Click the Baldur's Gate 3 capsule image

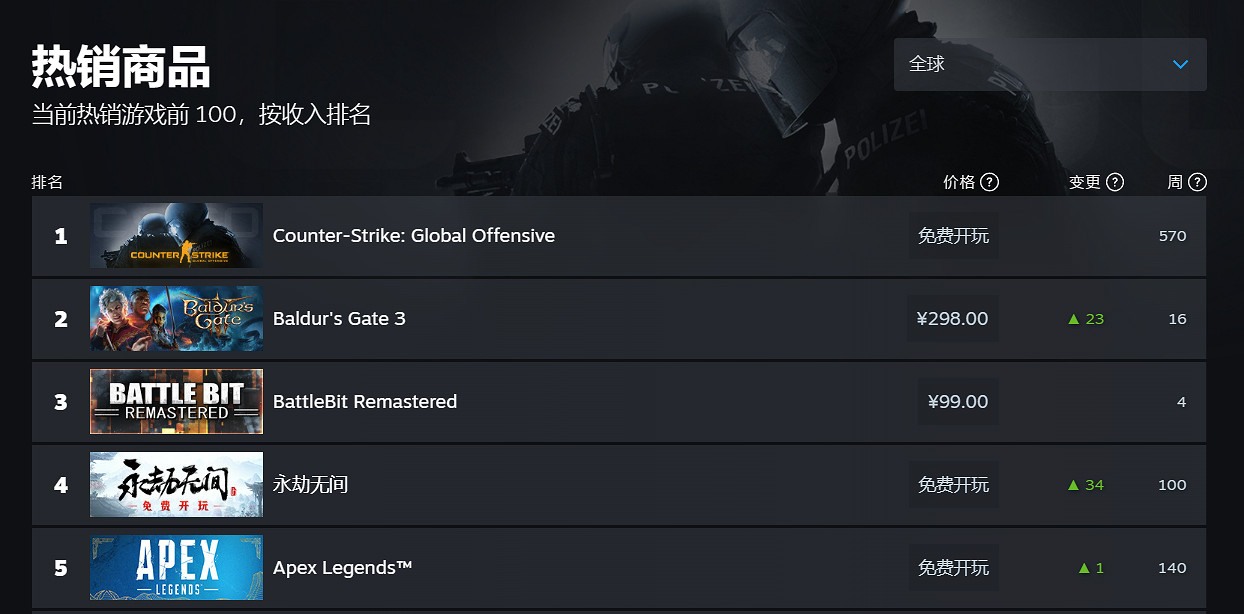176,318
